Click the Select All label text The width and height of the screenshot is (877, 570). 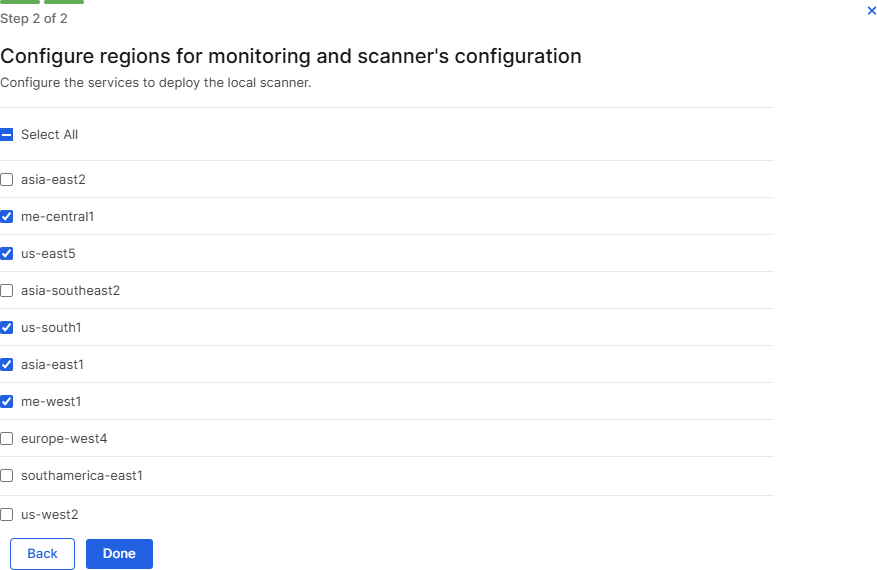pos(49,135)
